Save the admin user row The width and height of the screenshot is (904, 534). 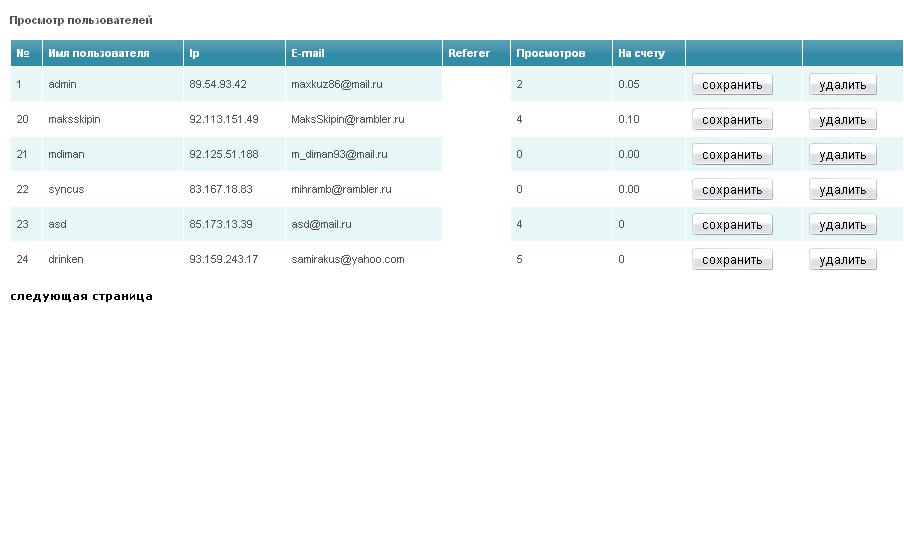tap(732, 85)
